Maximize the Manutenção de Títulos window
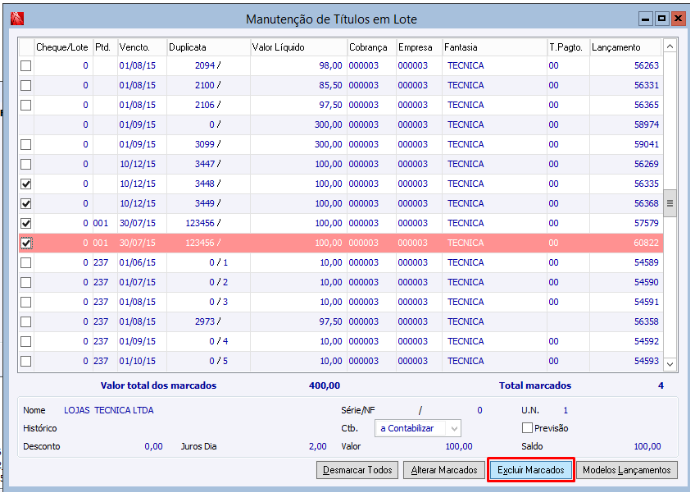 point(660,18)
